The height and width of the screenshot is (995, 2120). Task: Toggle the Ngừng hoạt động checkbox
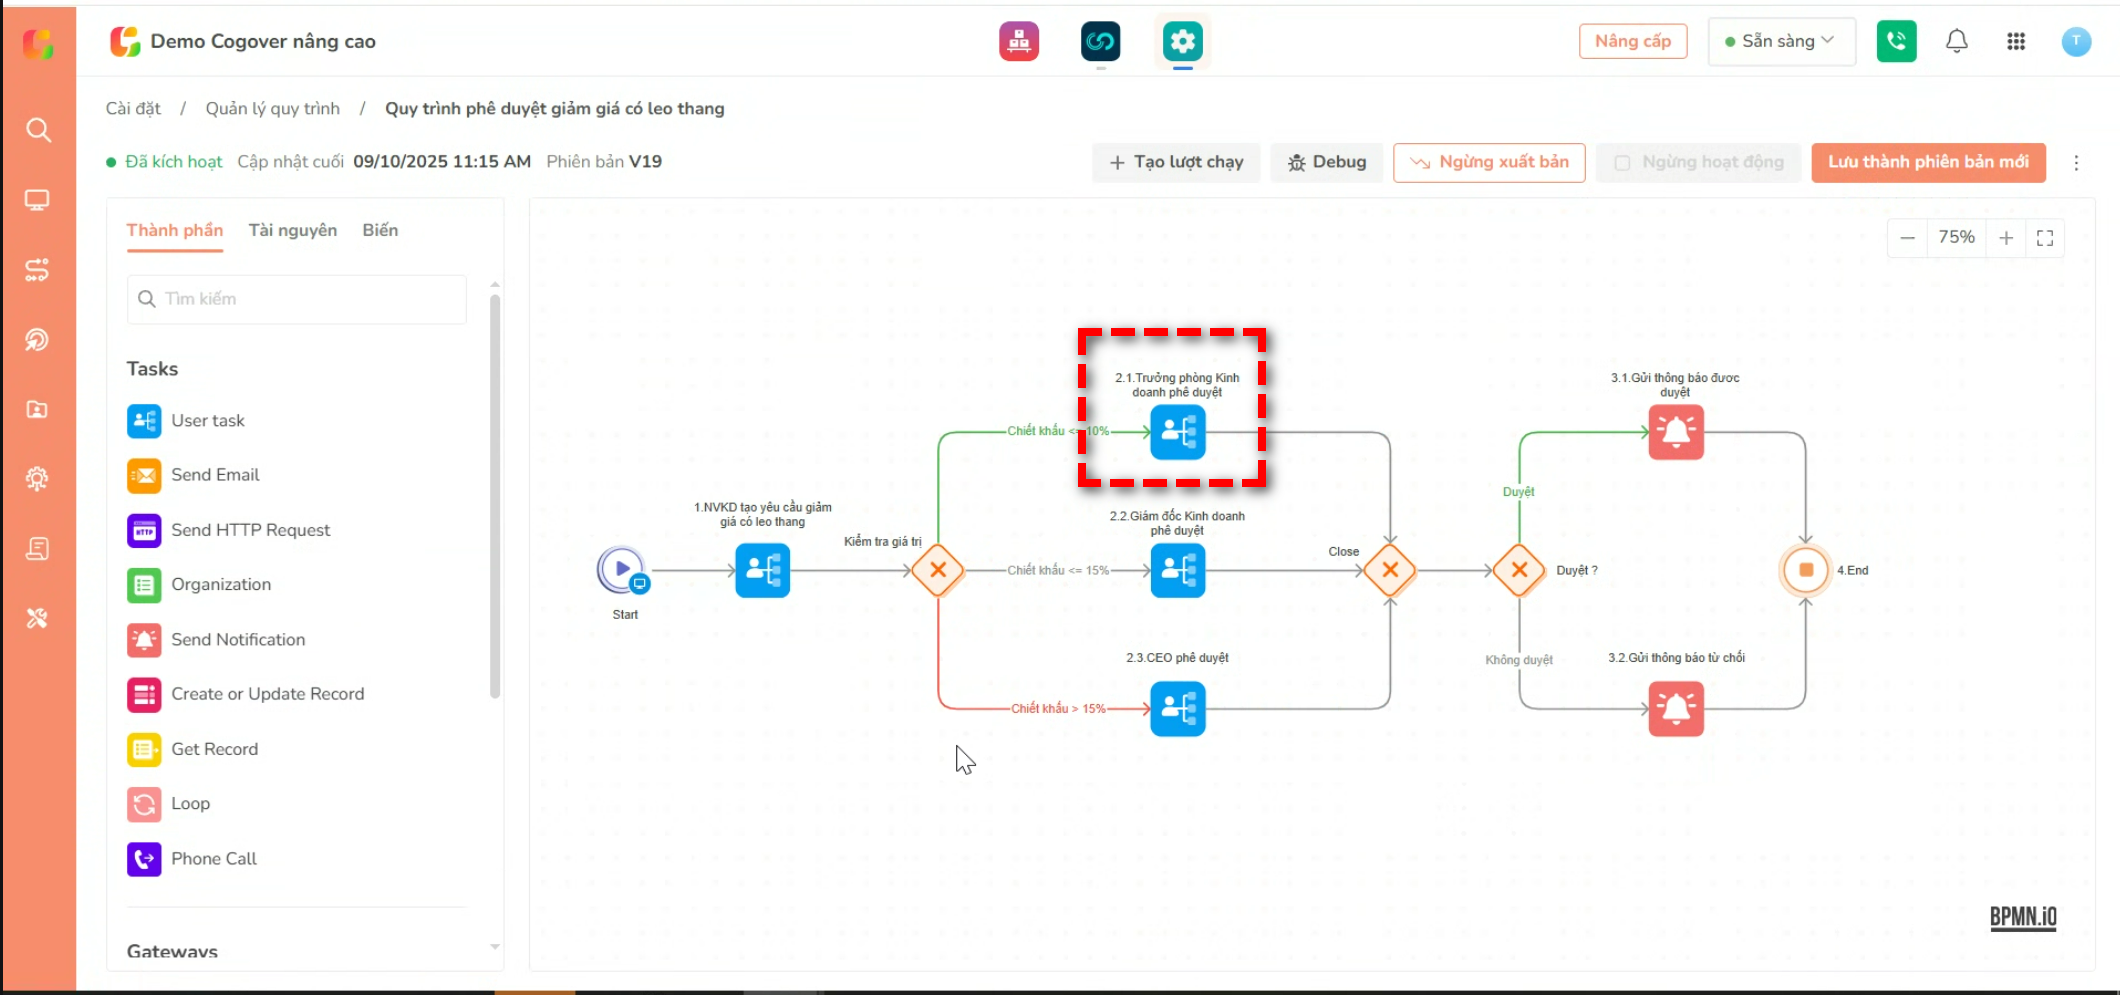point(1622,163)
